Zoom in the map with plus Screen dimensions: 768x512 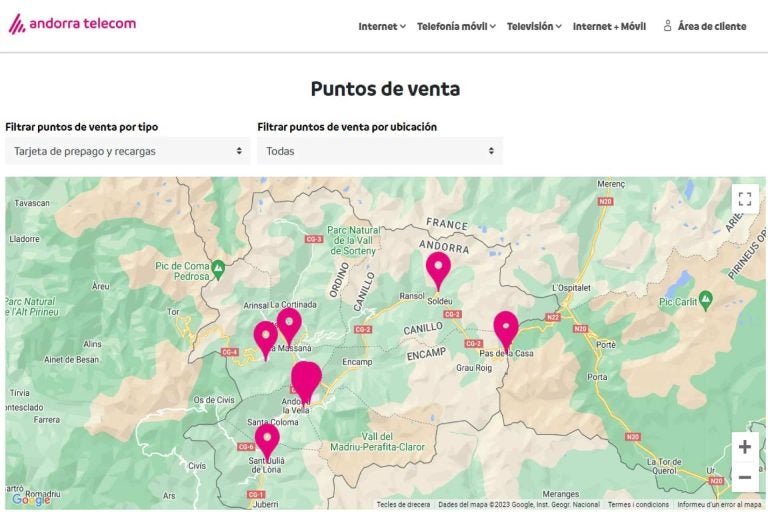(745, 447)
